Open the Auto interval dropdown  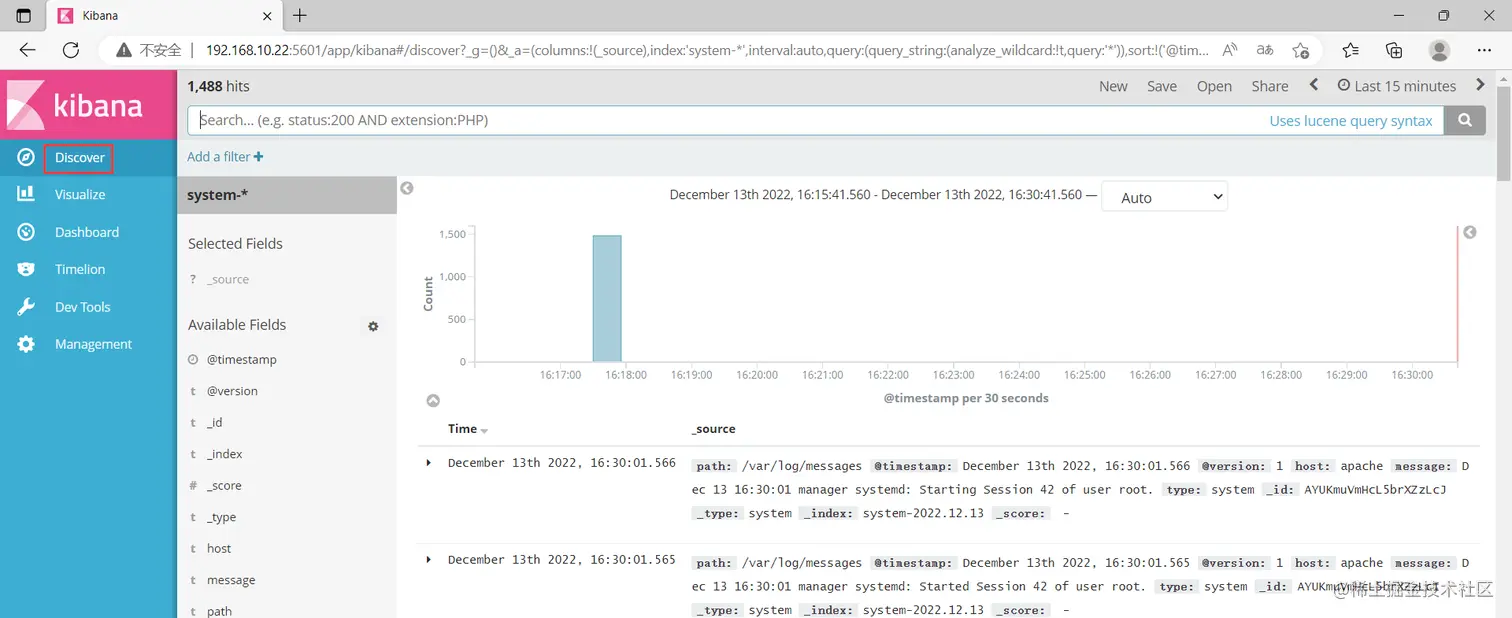coord(1164,197)
